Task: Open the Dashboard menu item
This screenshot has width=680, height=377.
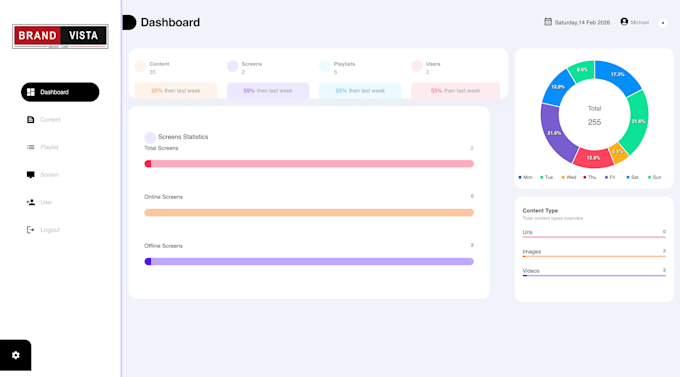Action: (60, 92)
